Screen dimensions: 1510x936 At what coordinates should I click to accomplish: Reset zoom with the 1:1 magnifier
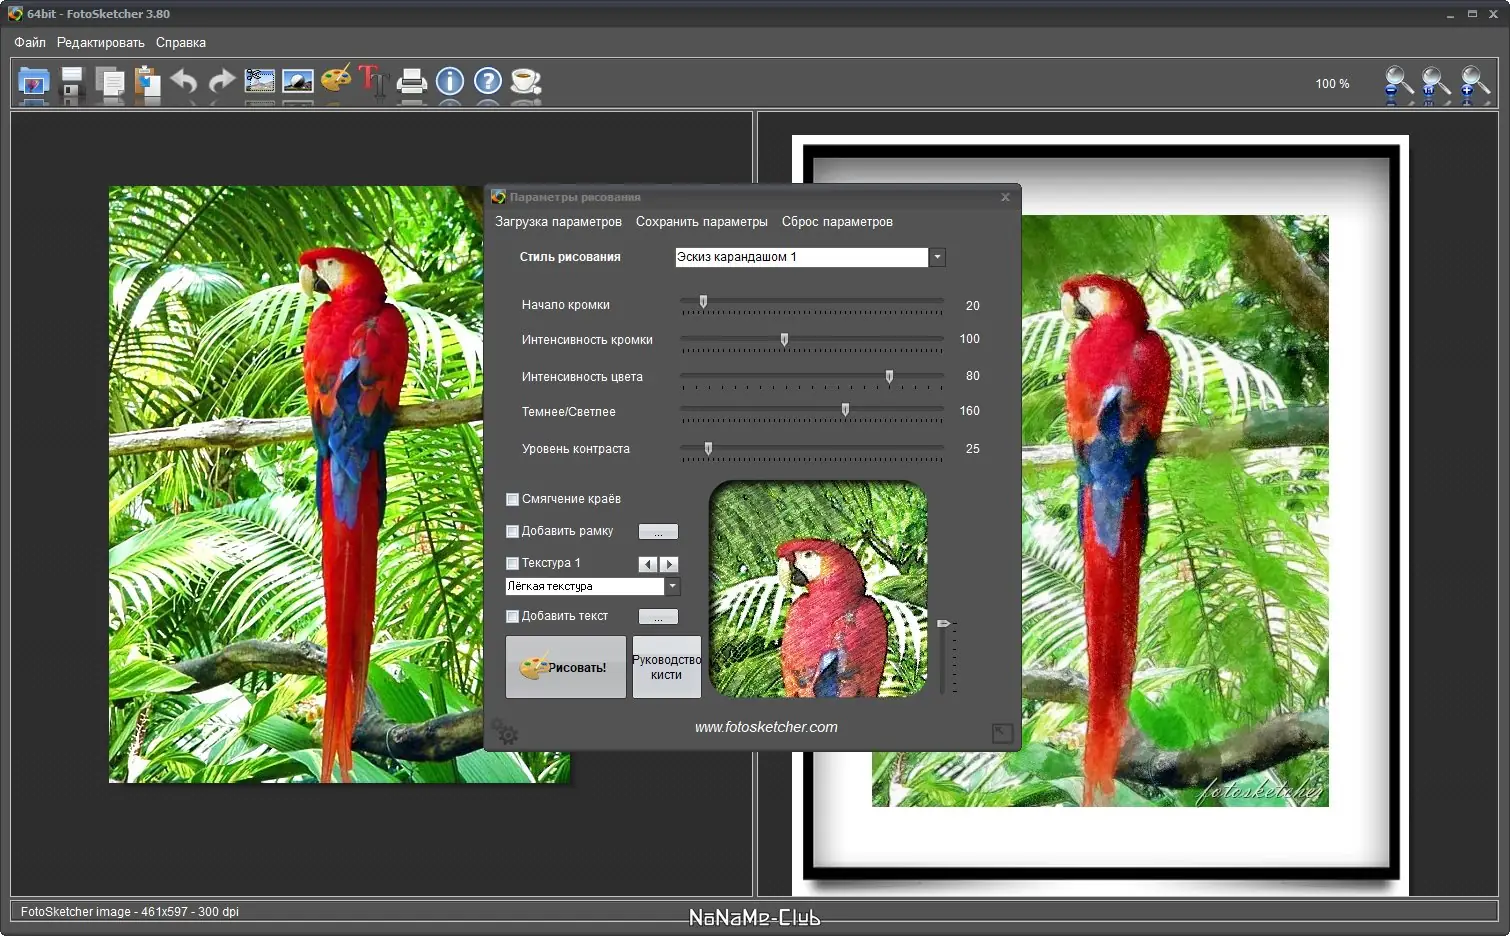(1436, 84)
